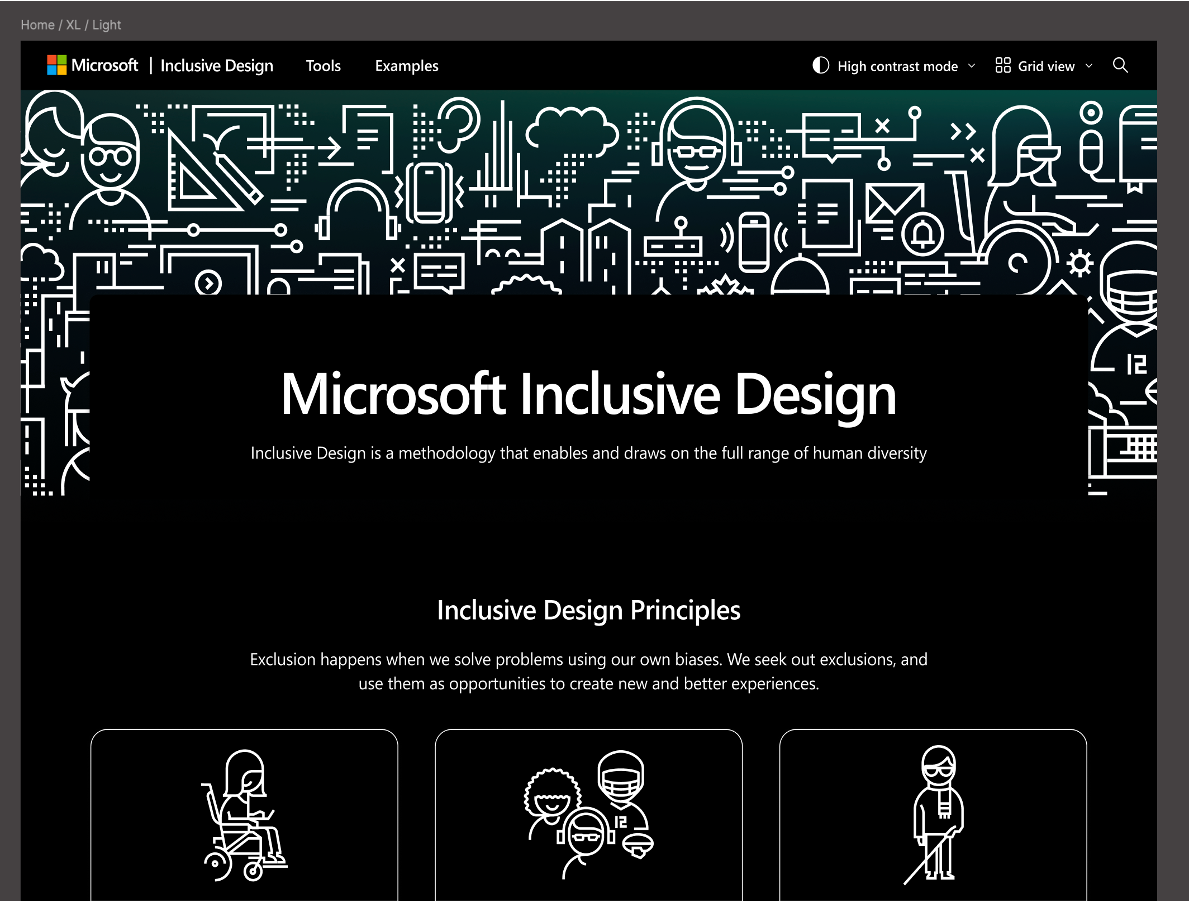Navigate to Home in breadcrumb
1190x902 pixels.
[x=37, y=25]
